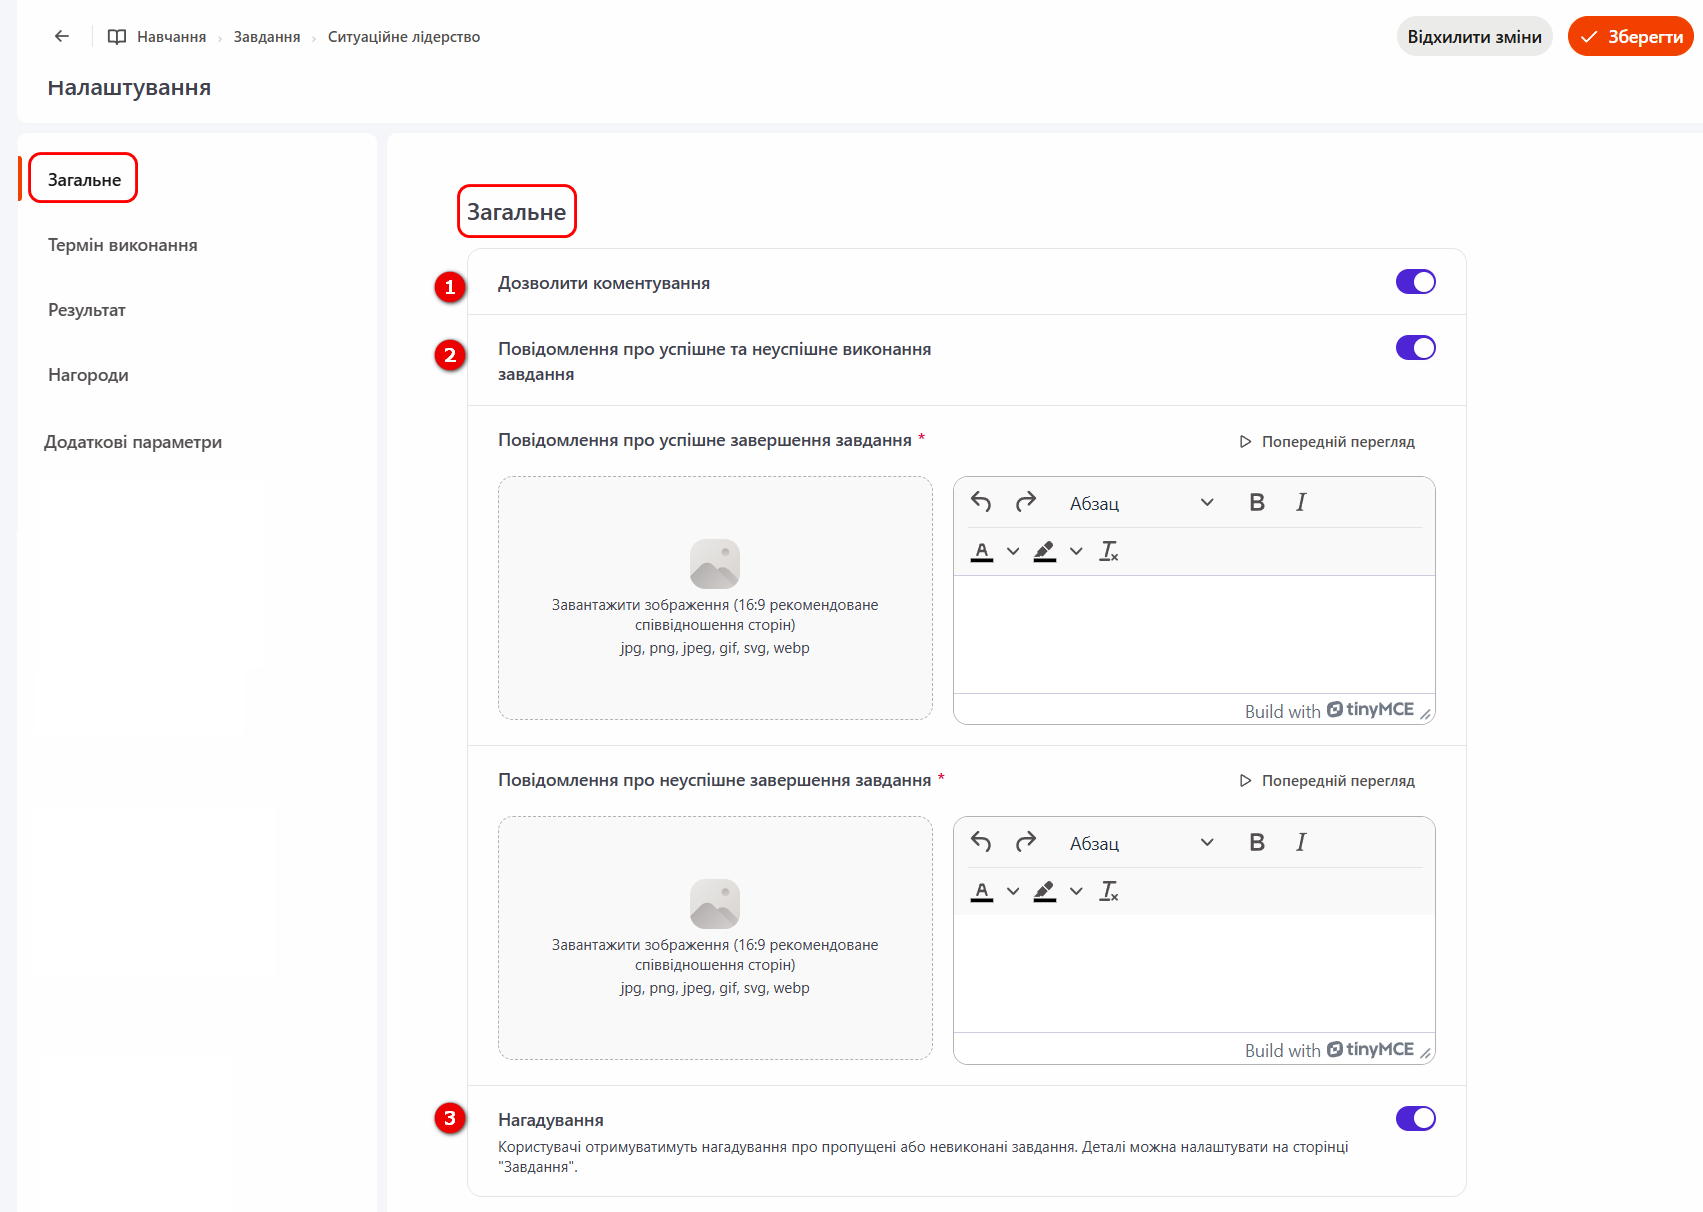1703x1212 pixels.
Task: Redo in the success message editor
Action: [x=1026, y=502]
